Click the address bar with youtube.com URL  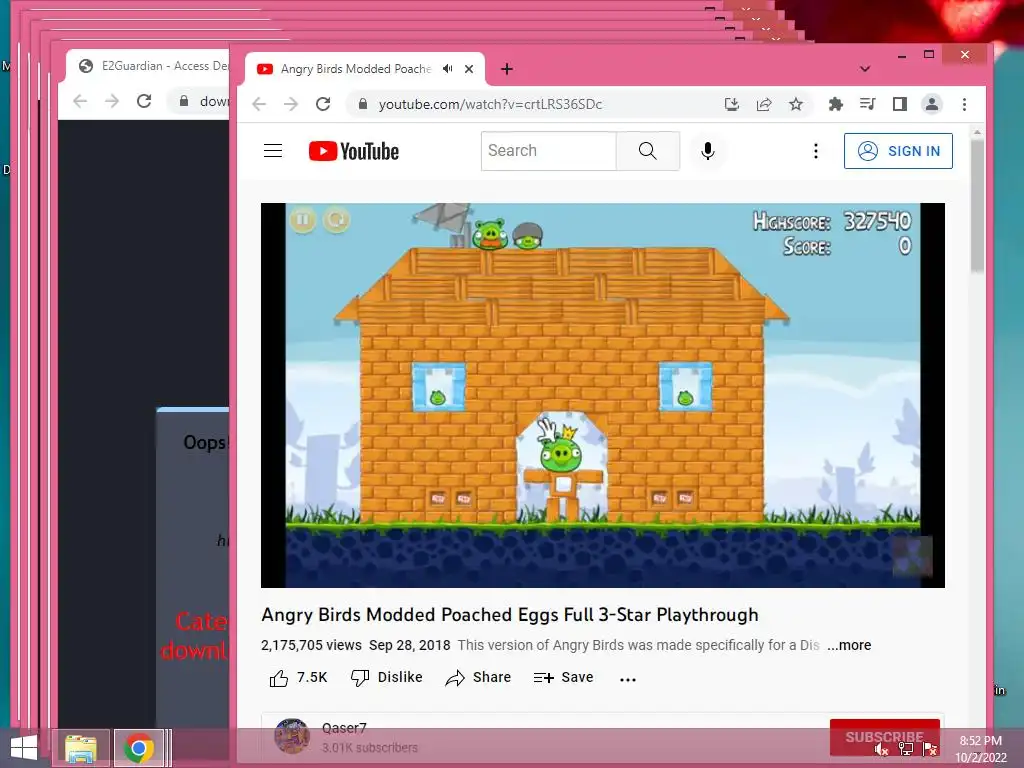[x=536, y=104]
